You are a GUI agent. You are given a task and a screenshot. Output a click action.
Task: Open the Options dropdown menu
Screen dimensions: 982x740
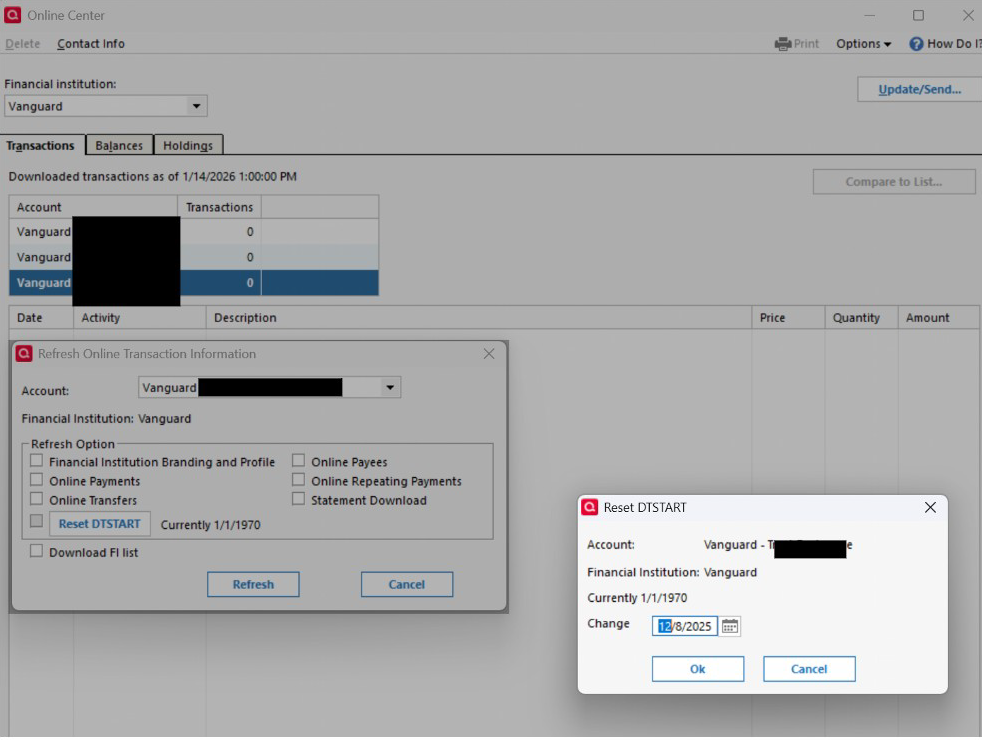click(x=863, y=44)
